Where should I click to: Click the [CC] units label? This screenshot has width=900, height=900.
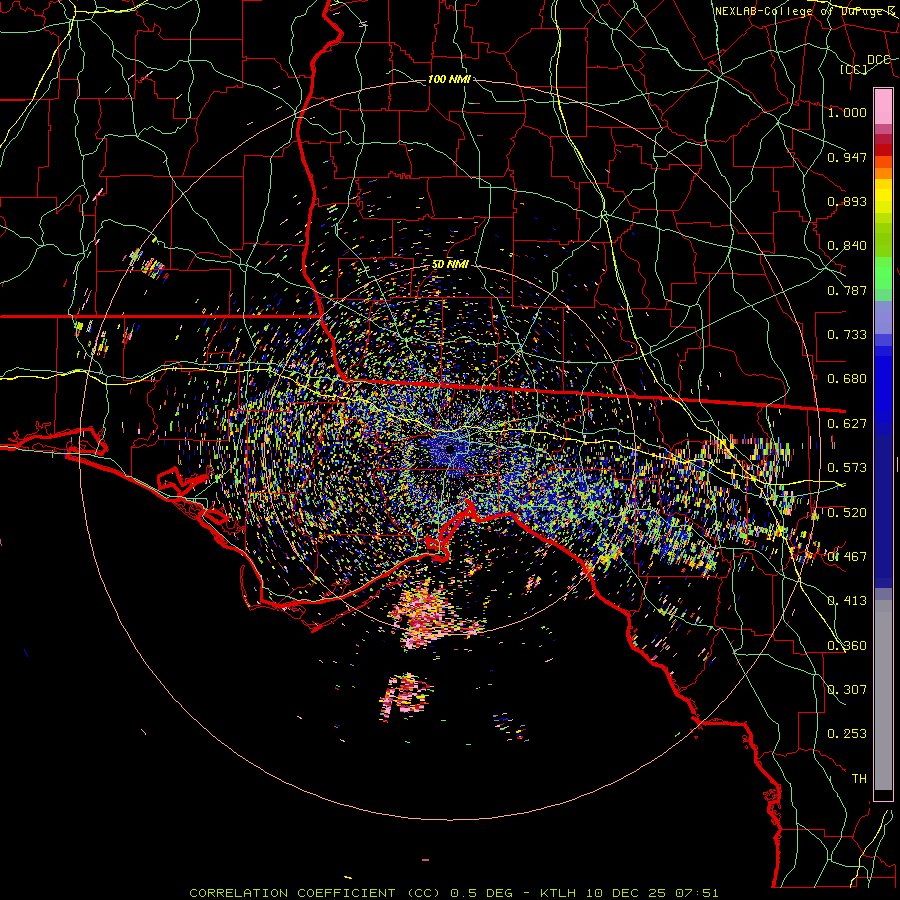(854, 69)
